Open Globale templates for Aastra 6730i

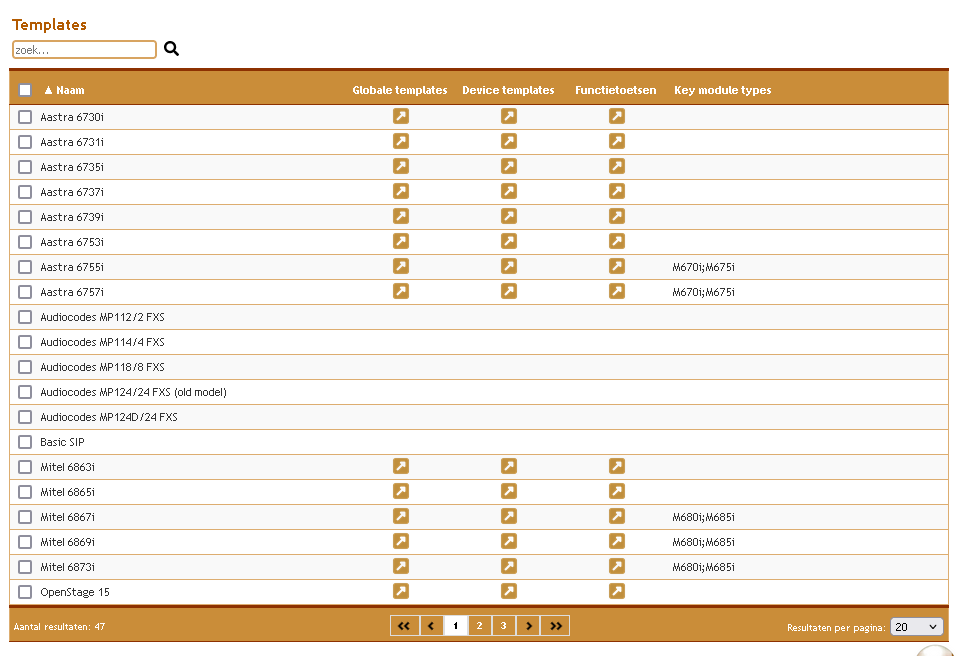pos(401,116)
